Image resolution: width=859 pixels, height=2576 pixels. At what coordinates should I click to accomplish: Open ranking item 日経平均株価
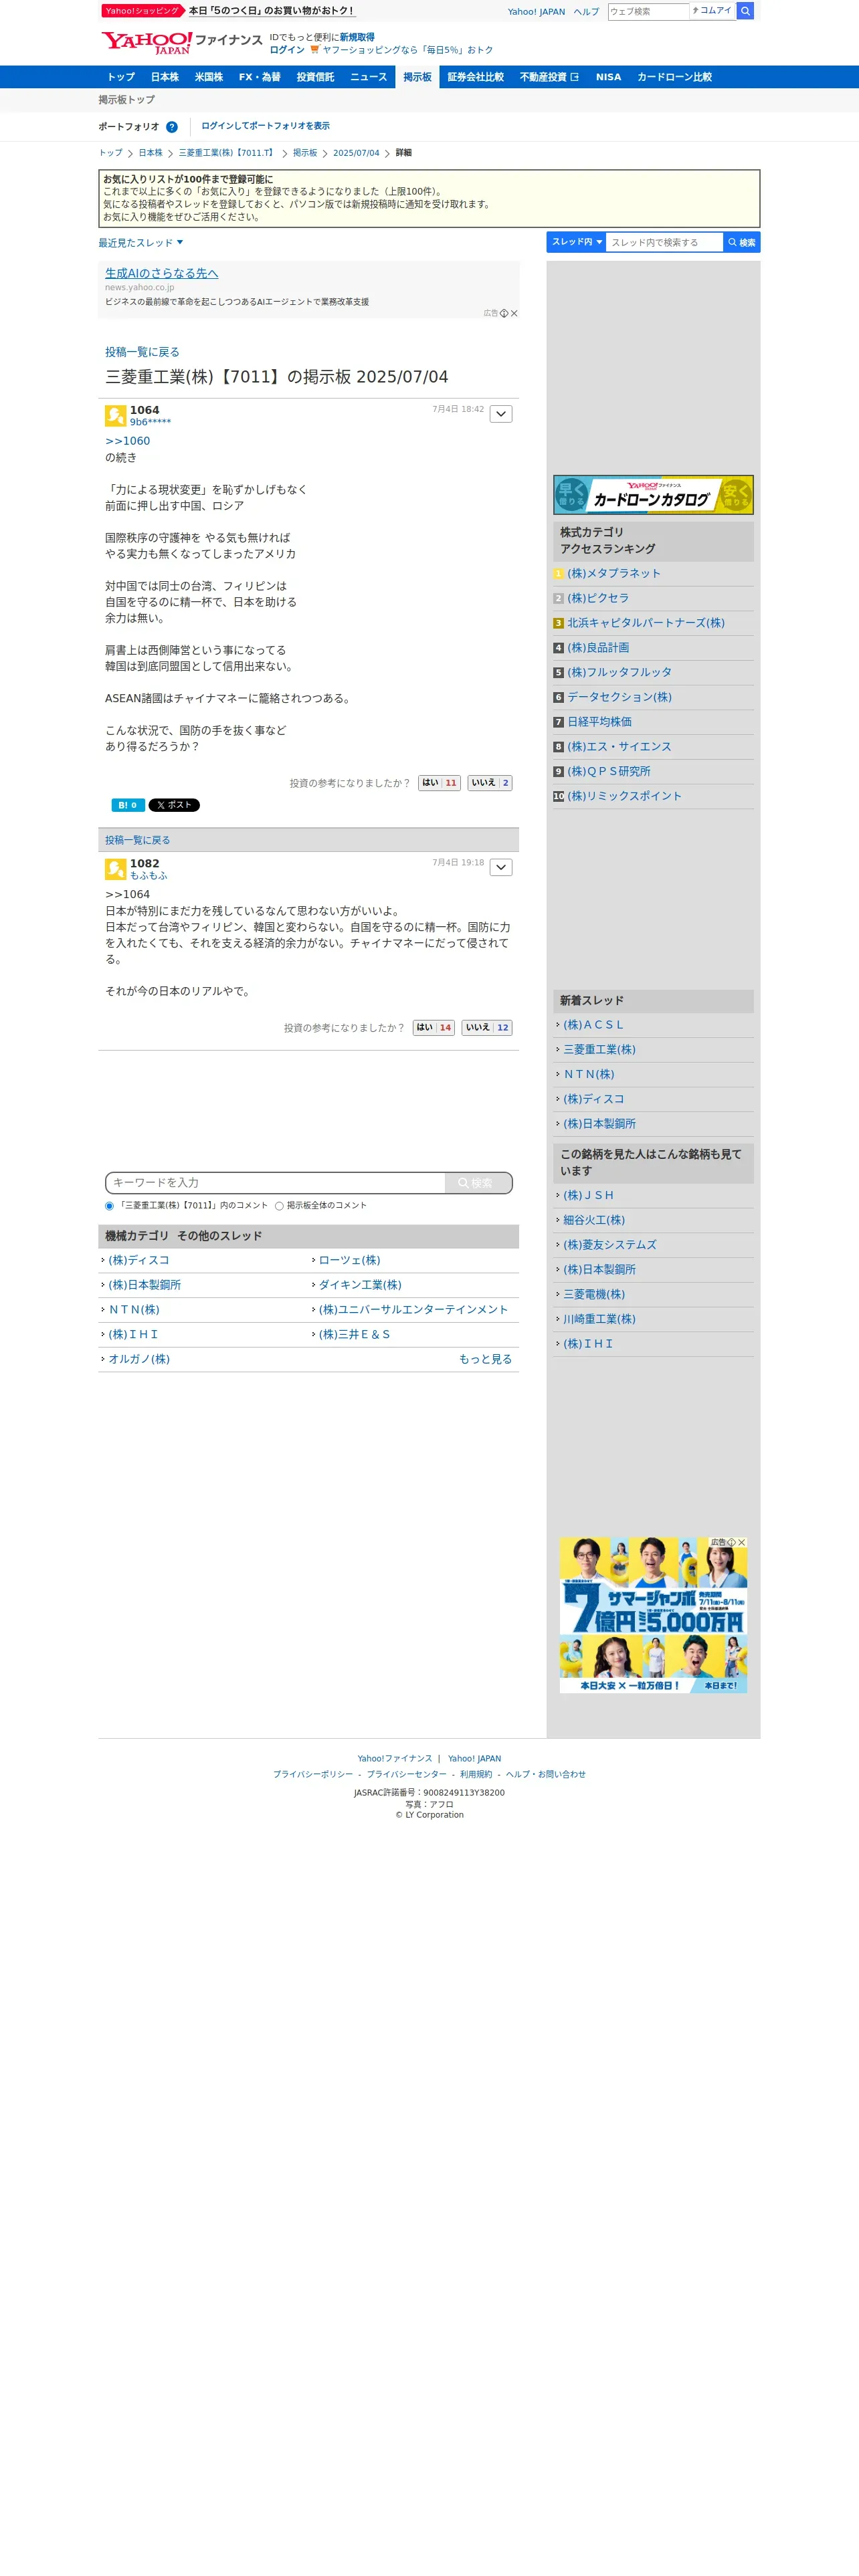click(599, 722)
